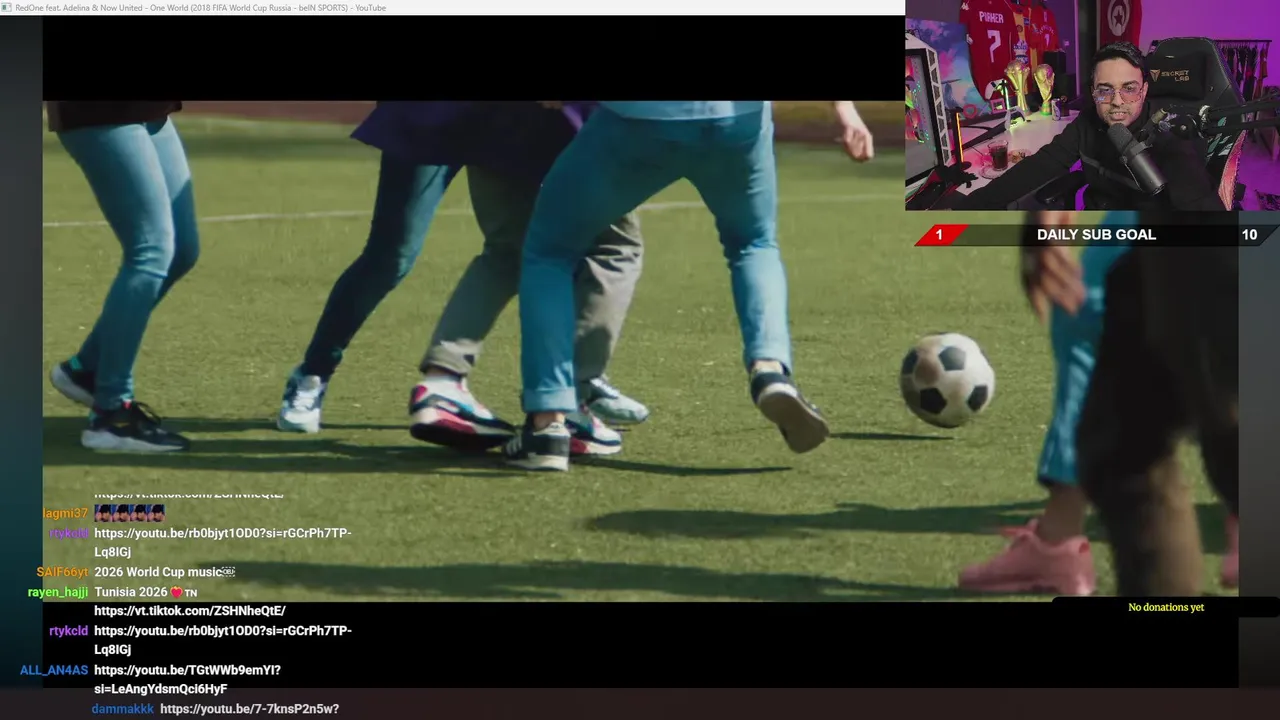Click the sub goal target number '10'
This screenshot has width=1280, height=720.
point(1249,235)
